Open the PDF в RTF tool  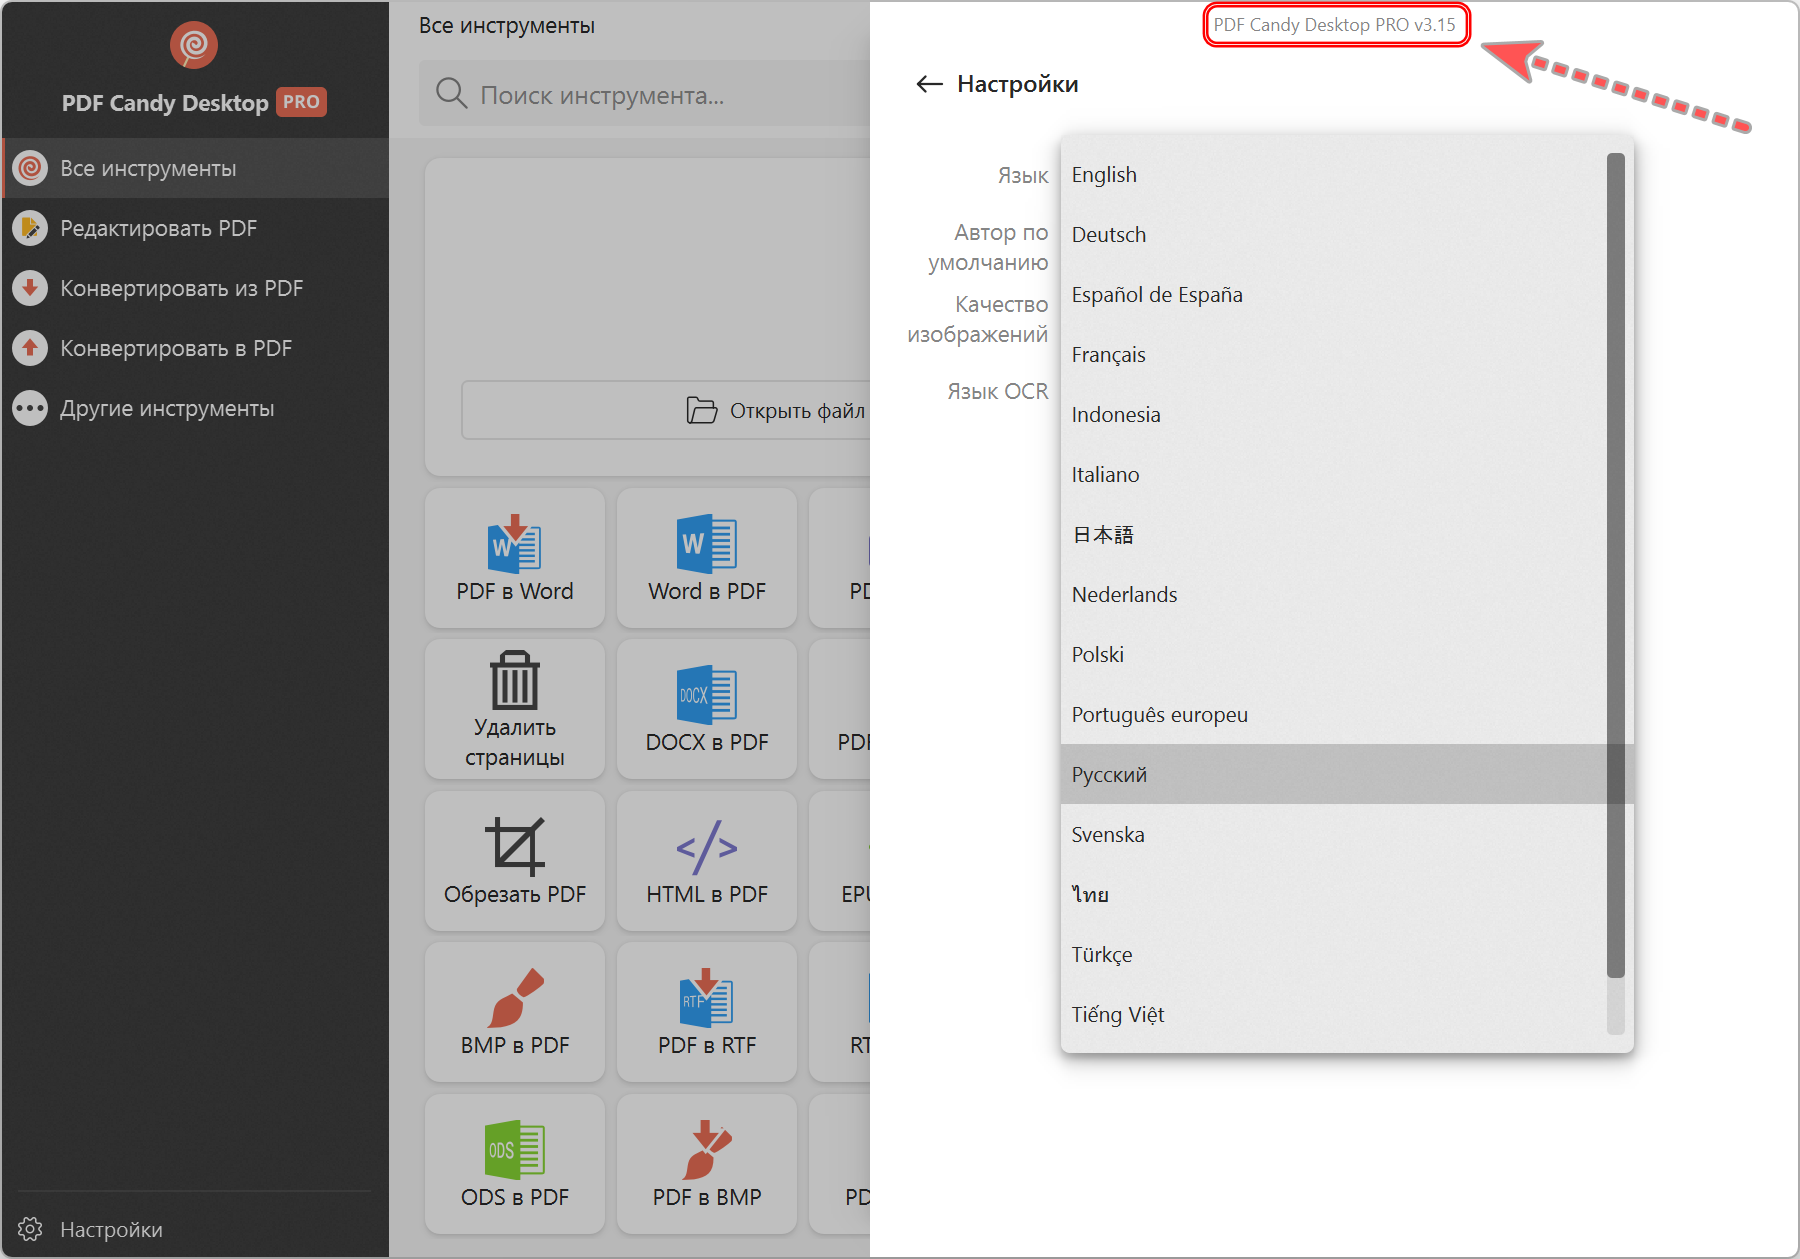coord(707,1012)
